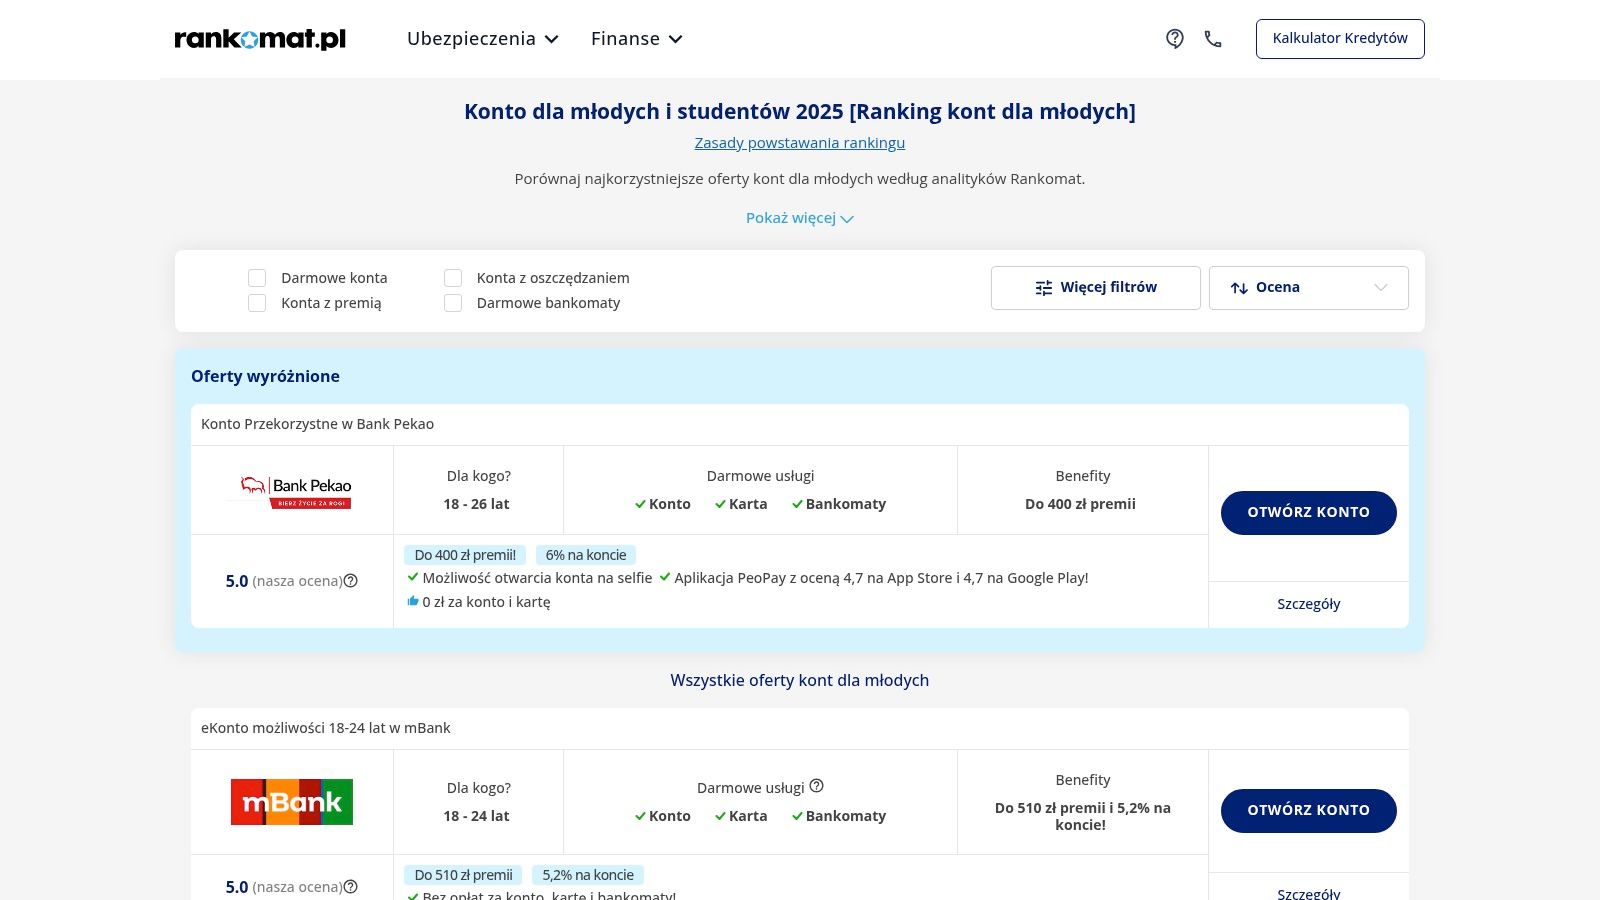Click Do 510 zł premii i 5,2% benefit text
The height and width of the screenshot is (900, 1600).
tap(1083, 816)
